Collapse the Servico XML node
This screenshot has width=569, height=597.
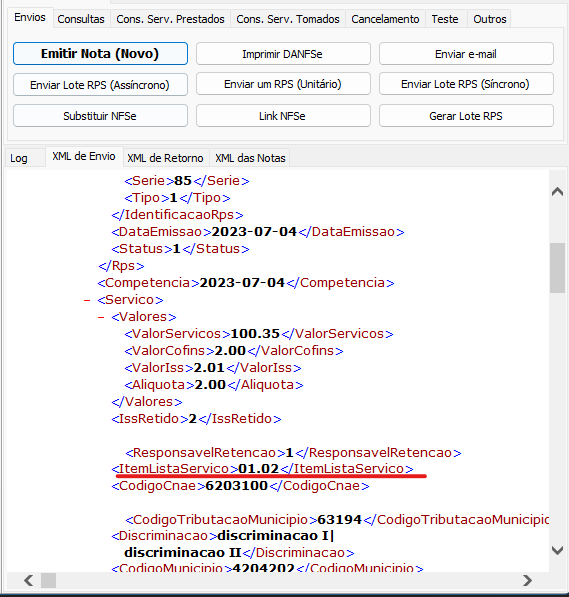pos(87,300)
